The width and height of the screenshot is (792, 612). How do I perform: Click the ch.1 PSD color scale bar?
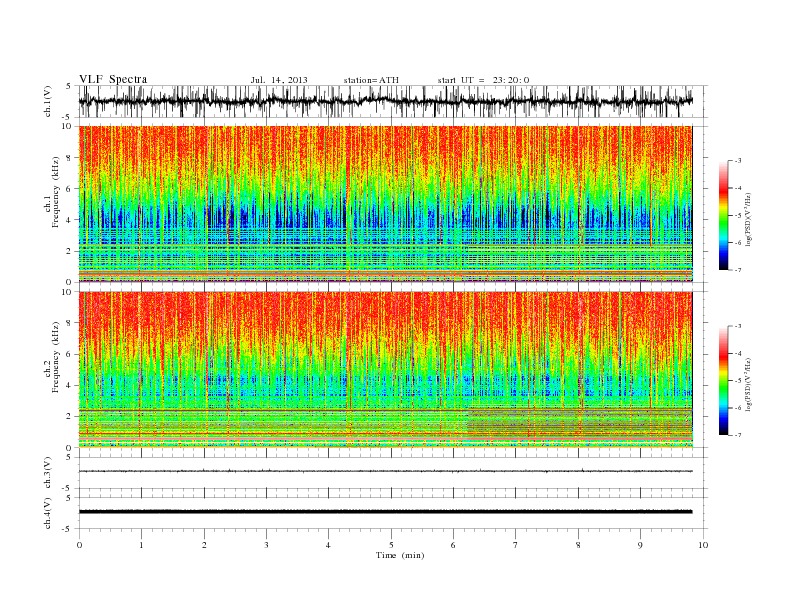coord(723,215)
